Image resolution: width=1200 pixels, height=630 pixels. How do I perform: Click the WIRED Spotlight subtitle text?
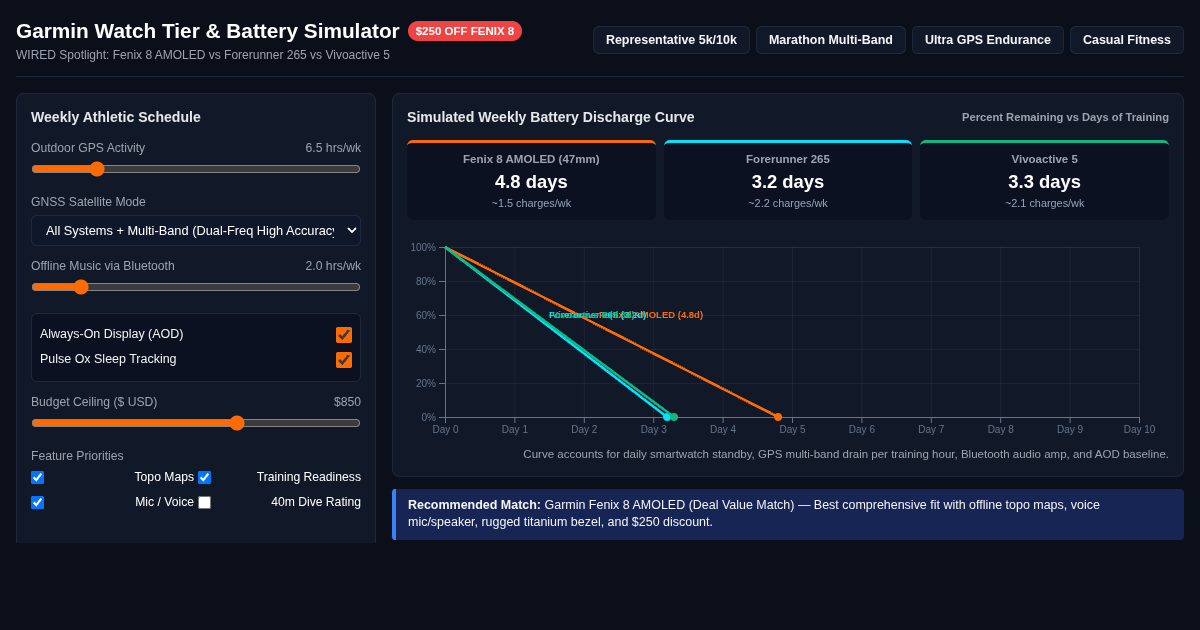[x=203, y=55]
